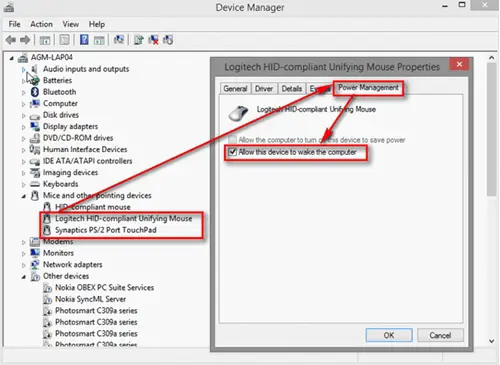Viewport: 500px width, 365px height.
Task: Open the File menu
Action: pos(14,24)
